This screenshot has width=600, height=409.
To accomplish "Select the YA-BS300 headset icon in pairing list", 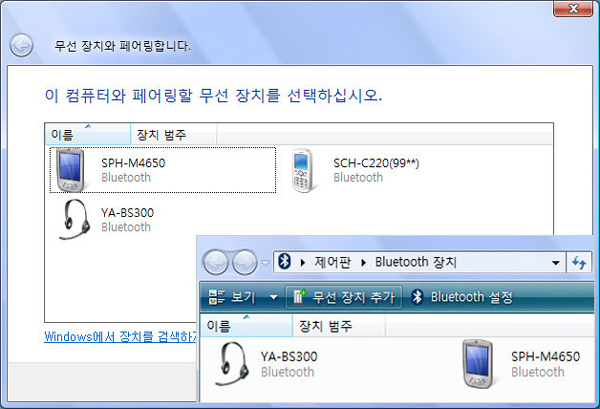I will pyautogui.click(x=75, y=219).
